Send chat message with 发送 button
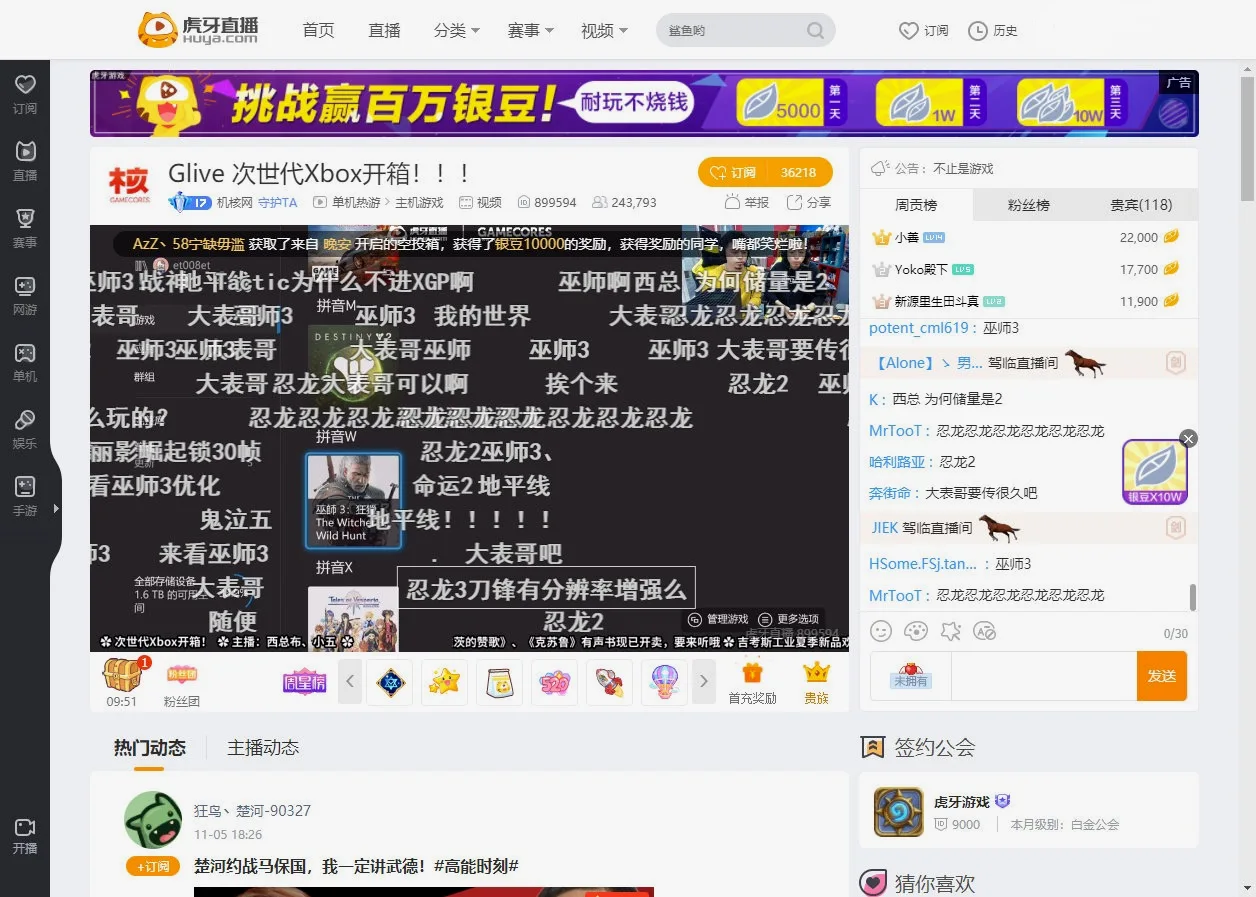The image size is (1256, 897). coord(1162,676)
